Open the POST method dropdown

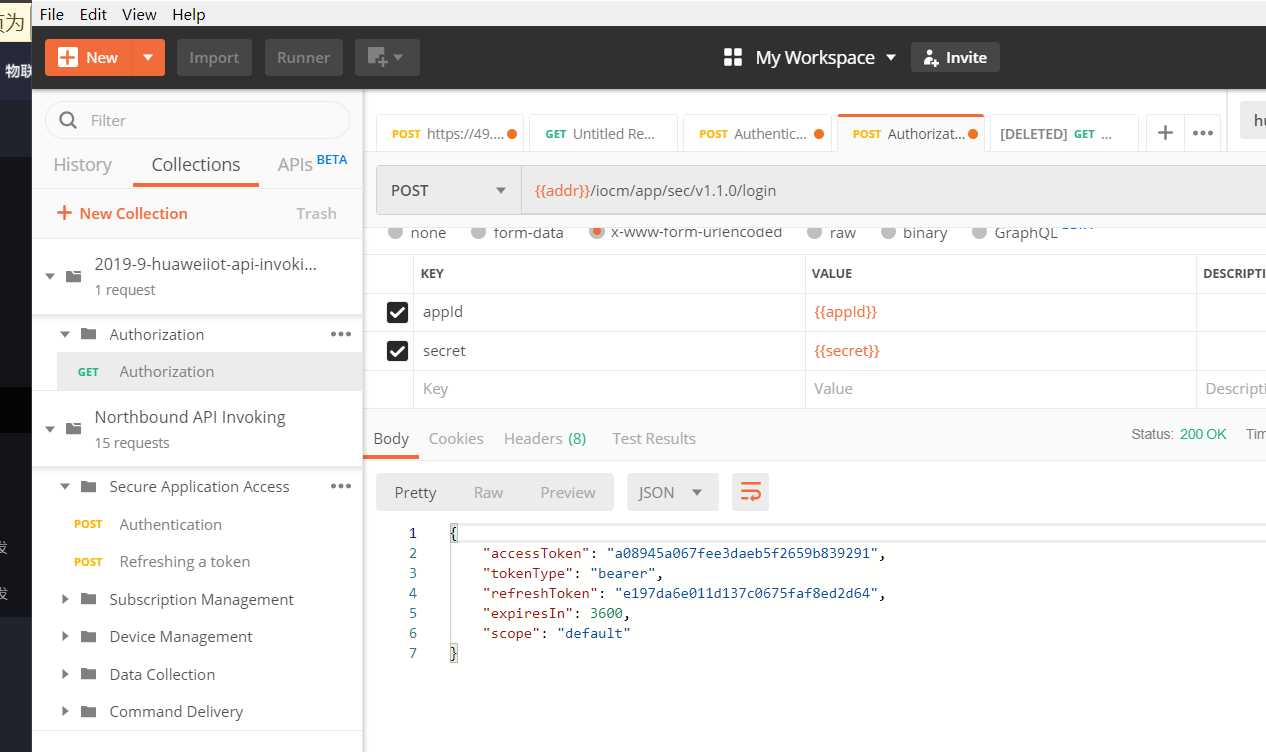pyautogui.click(x=448, y=190)
